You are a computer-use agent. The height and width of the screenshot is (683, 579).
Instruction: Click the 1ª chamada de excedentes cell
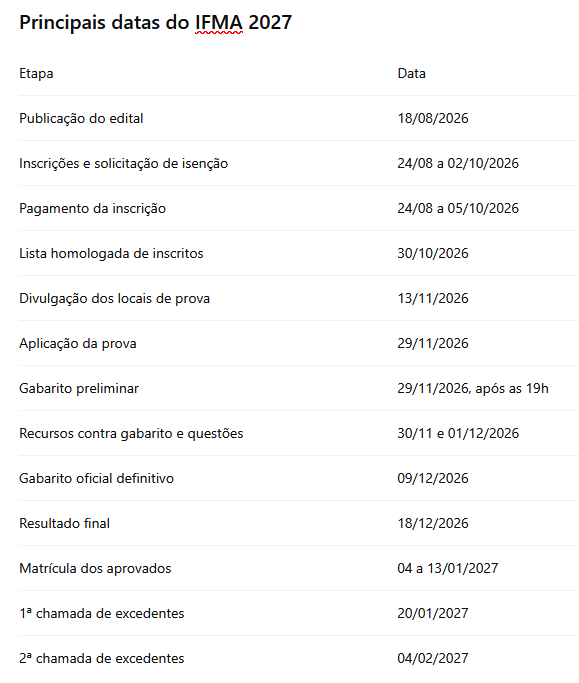102,613
